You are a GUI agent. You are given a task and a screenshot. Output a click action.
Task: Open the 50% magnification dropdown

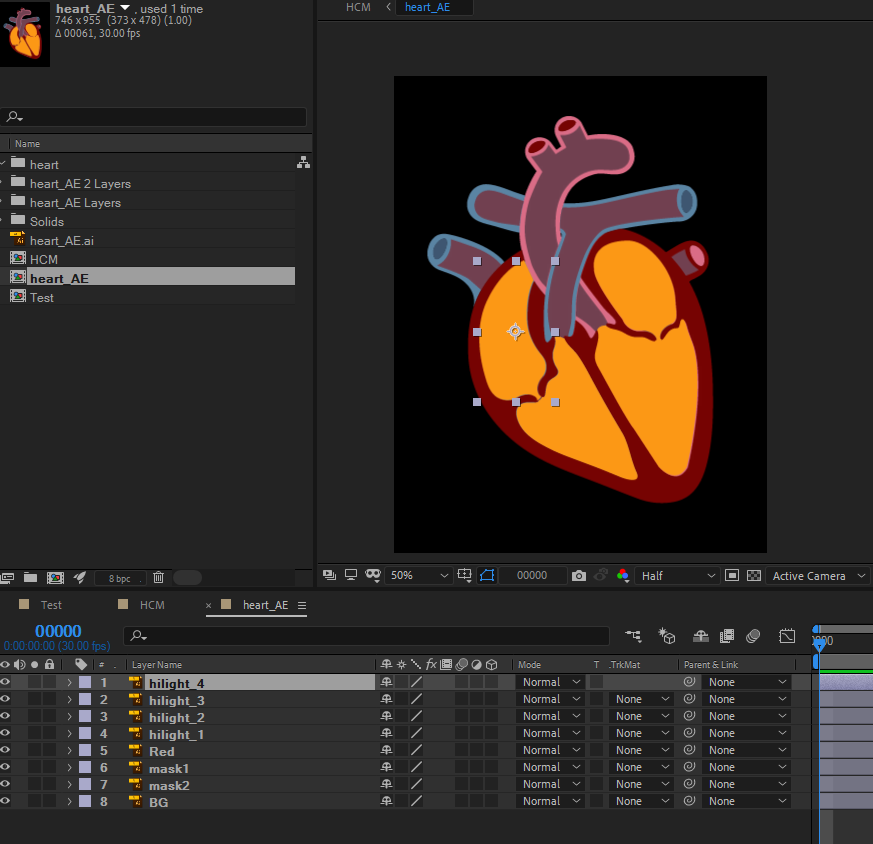point(419,576)
